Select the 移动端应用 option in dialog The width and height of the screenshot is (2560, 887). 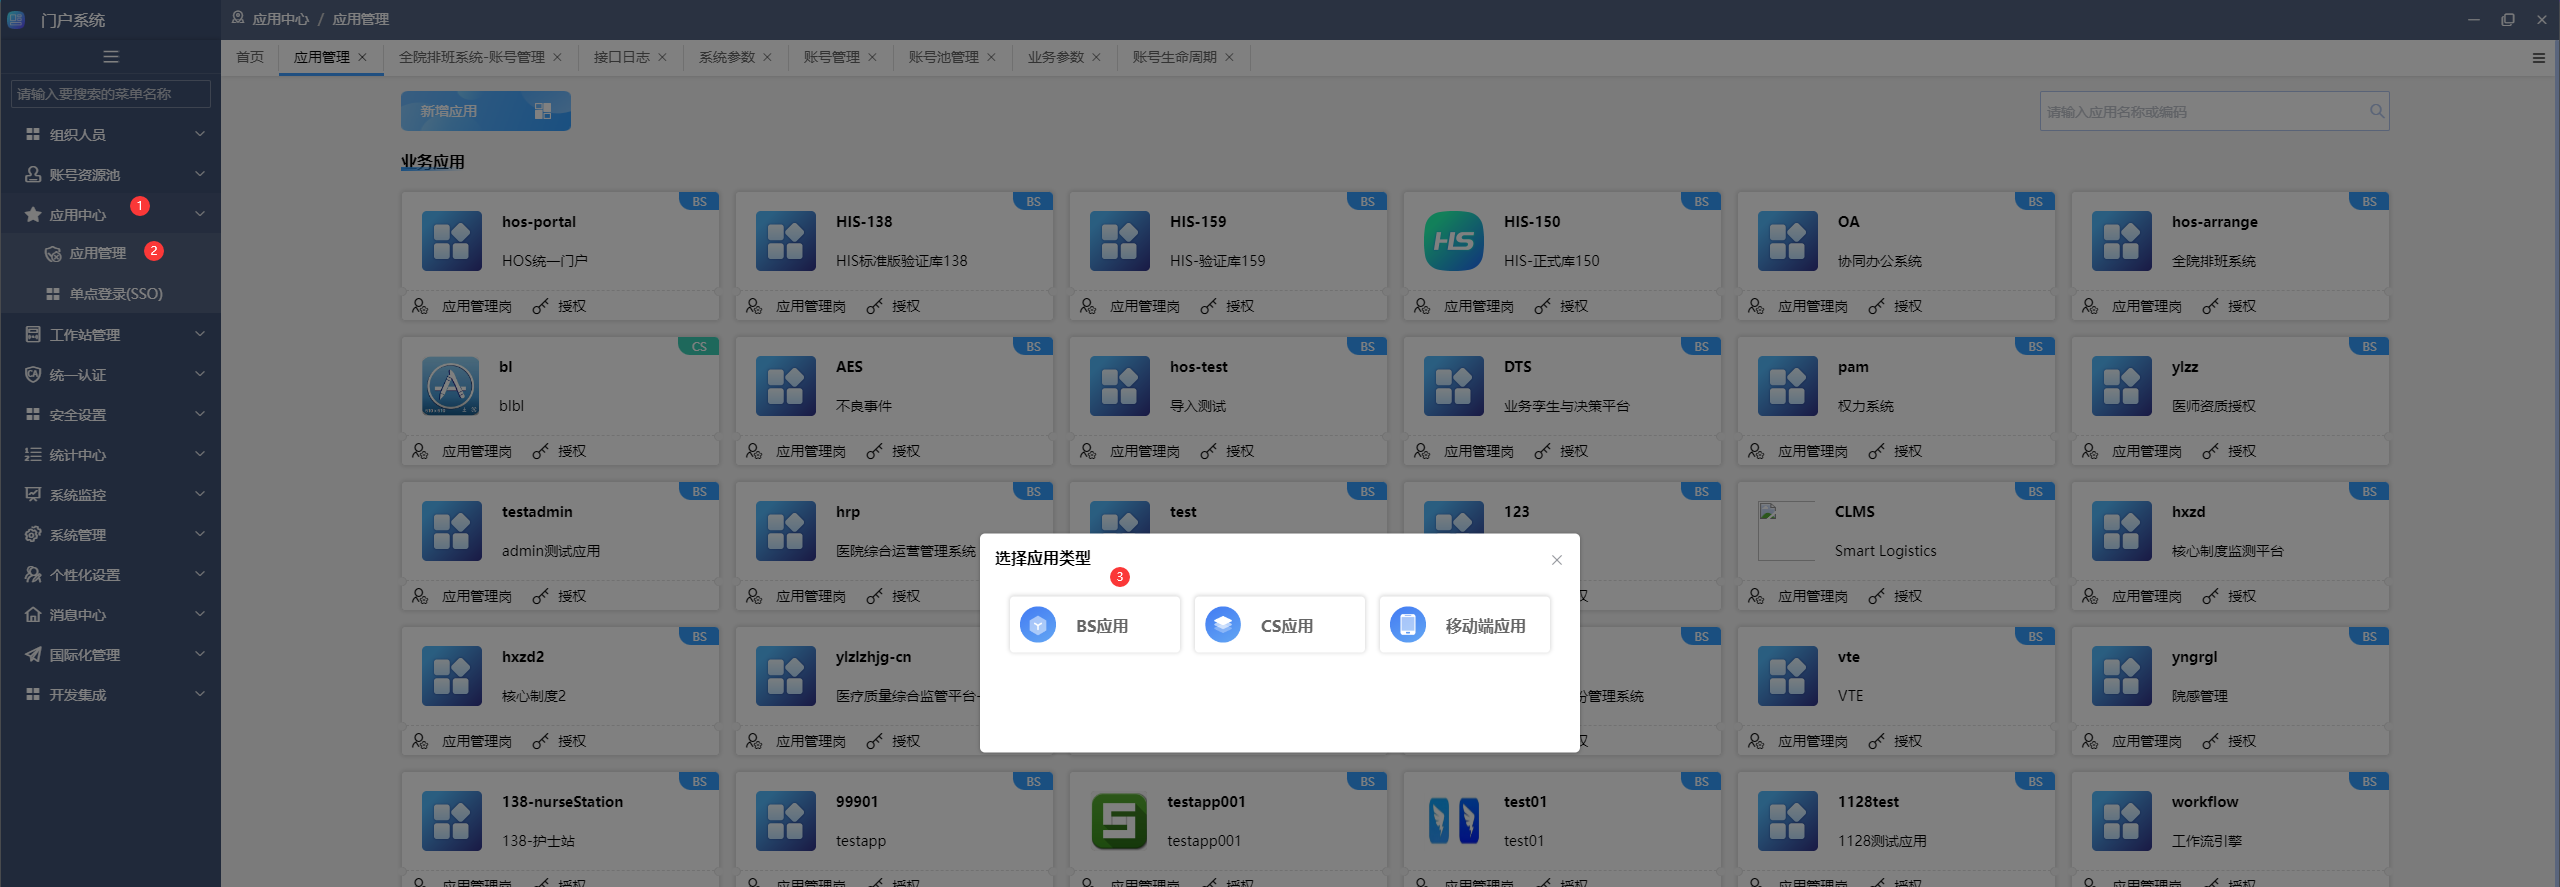point(1464,625)
